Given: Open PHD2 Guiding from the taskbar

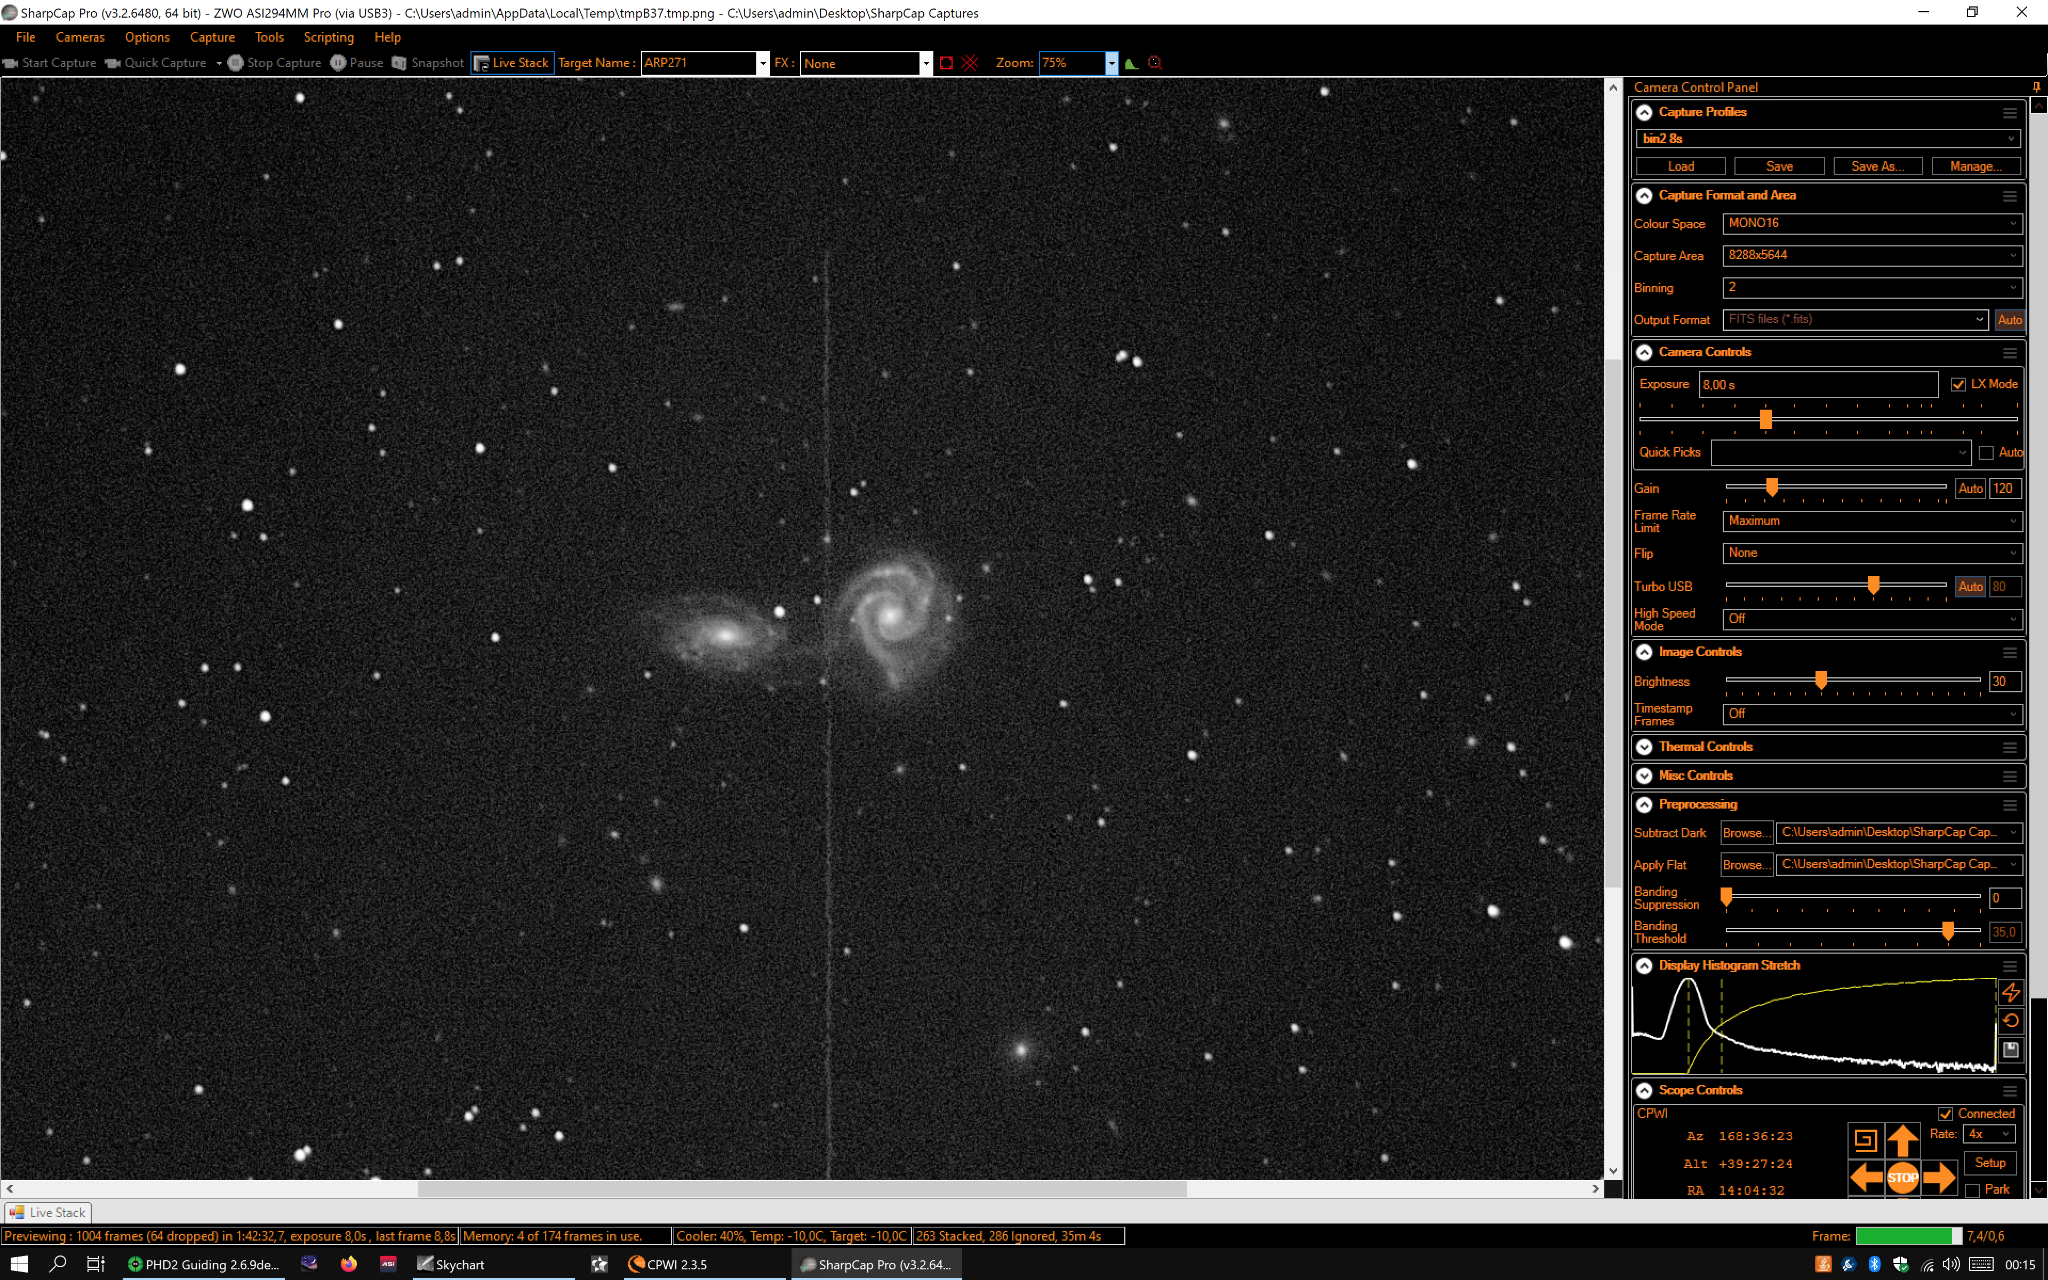Looking at the screenshot, I should tap(204, 1264).
